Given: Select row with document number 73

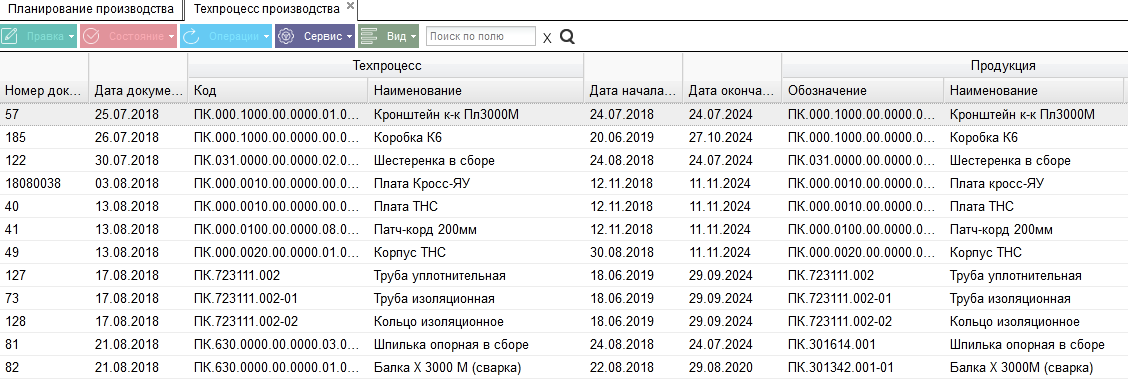Looking at the screenshot, I should tap(564, 298).
